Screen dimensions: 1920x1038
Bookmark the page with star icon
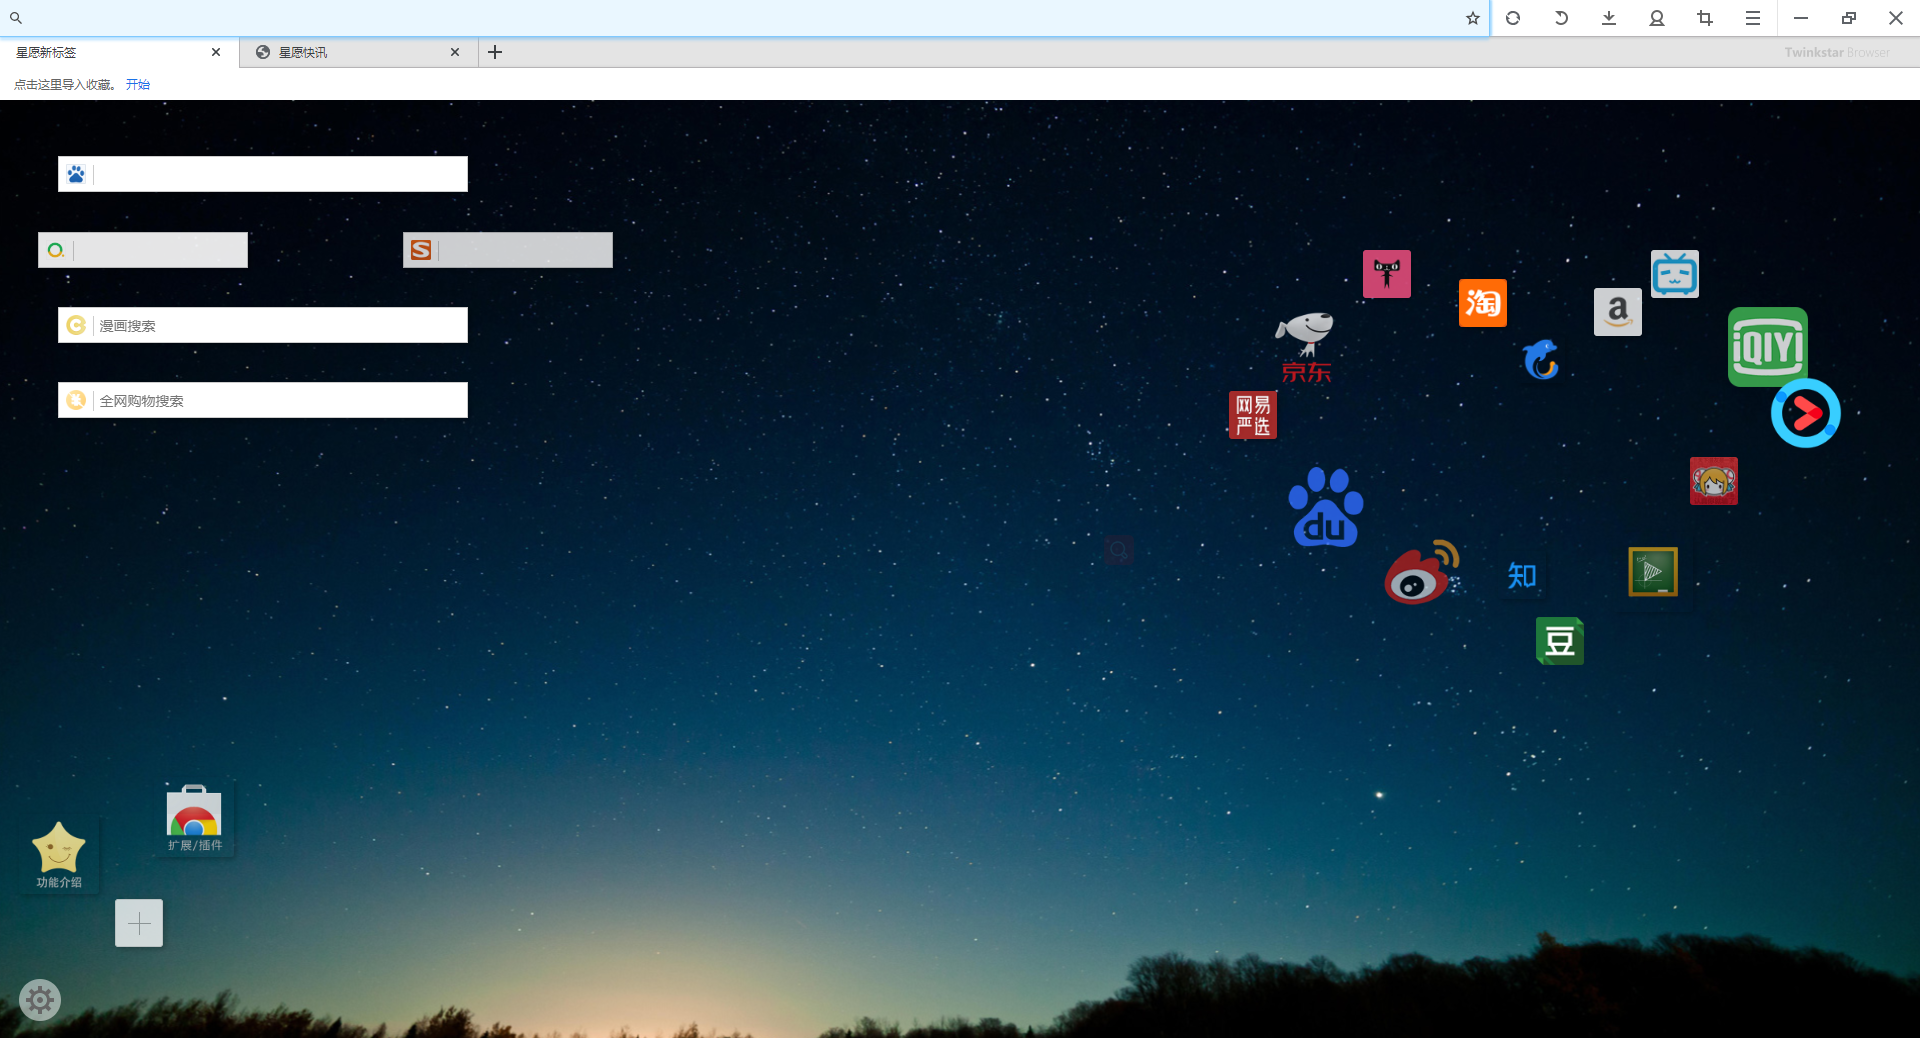tap(1473, 18)
